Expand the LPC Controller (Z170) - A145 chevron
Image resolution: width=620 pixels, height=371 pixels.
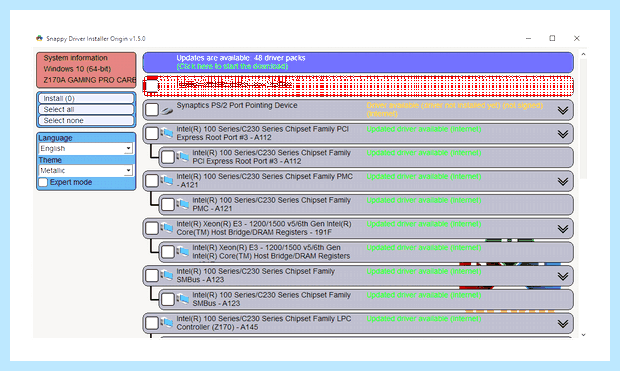pyautogui.click(x=563, y=324)
